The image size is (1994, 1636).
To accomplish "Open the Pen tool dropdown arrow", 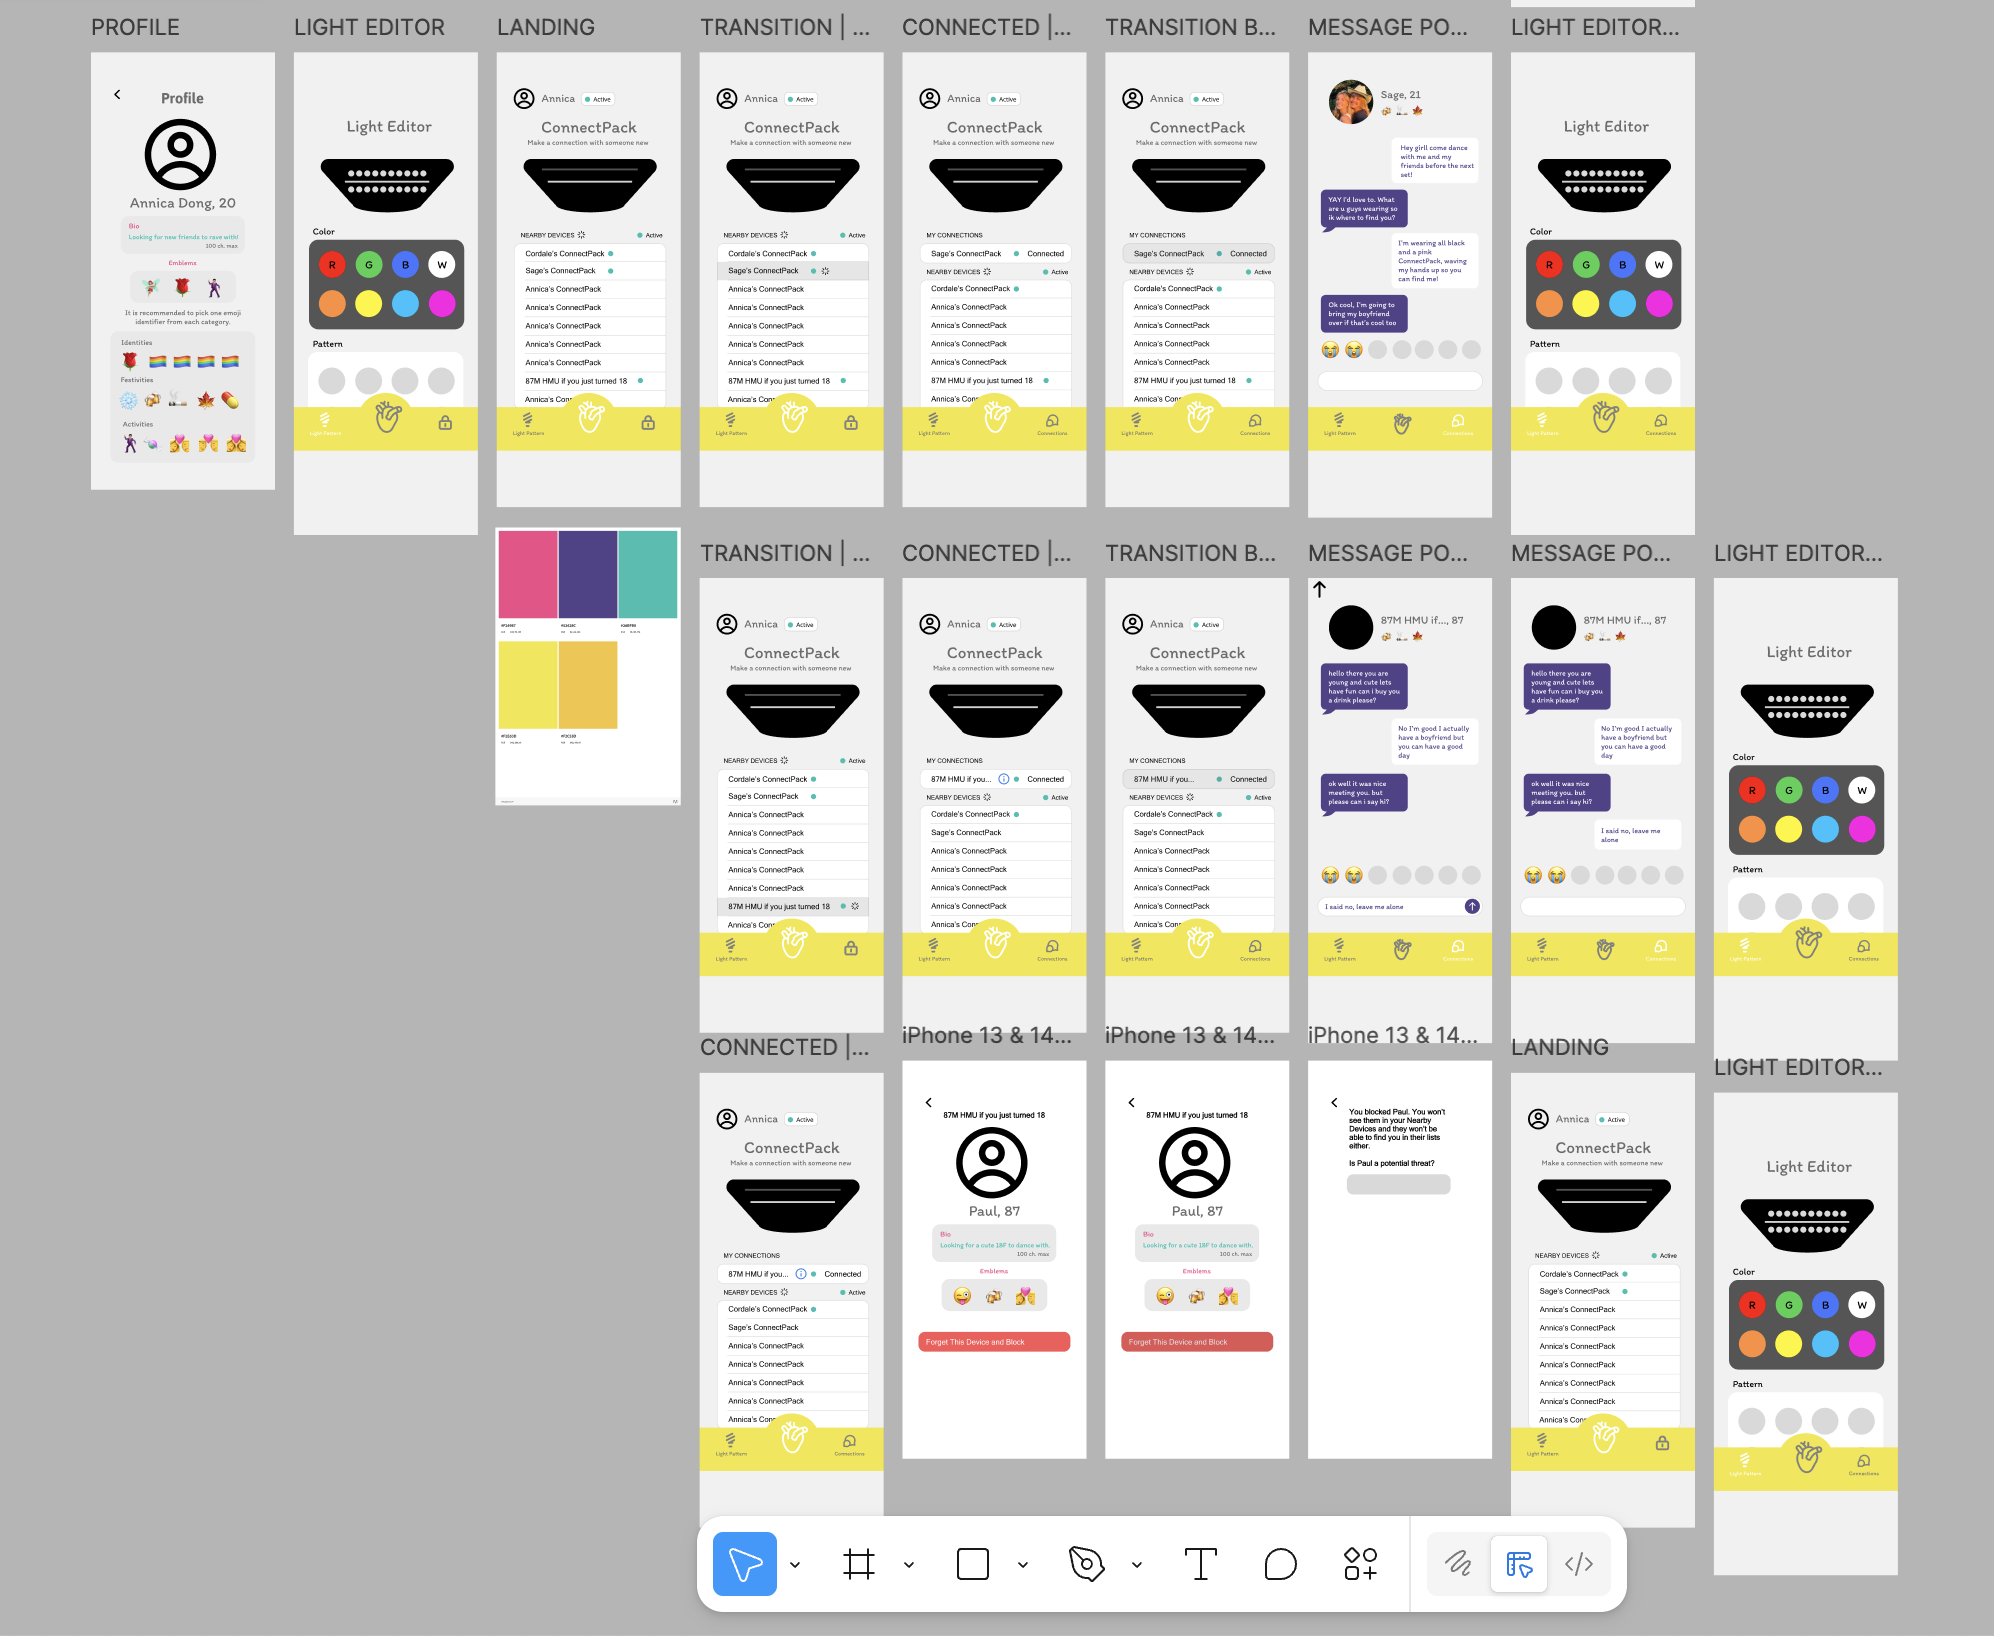I will point(1137,1565).
